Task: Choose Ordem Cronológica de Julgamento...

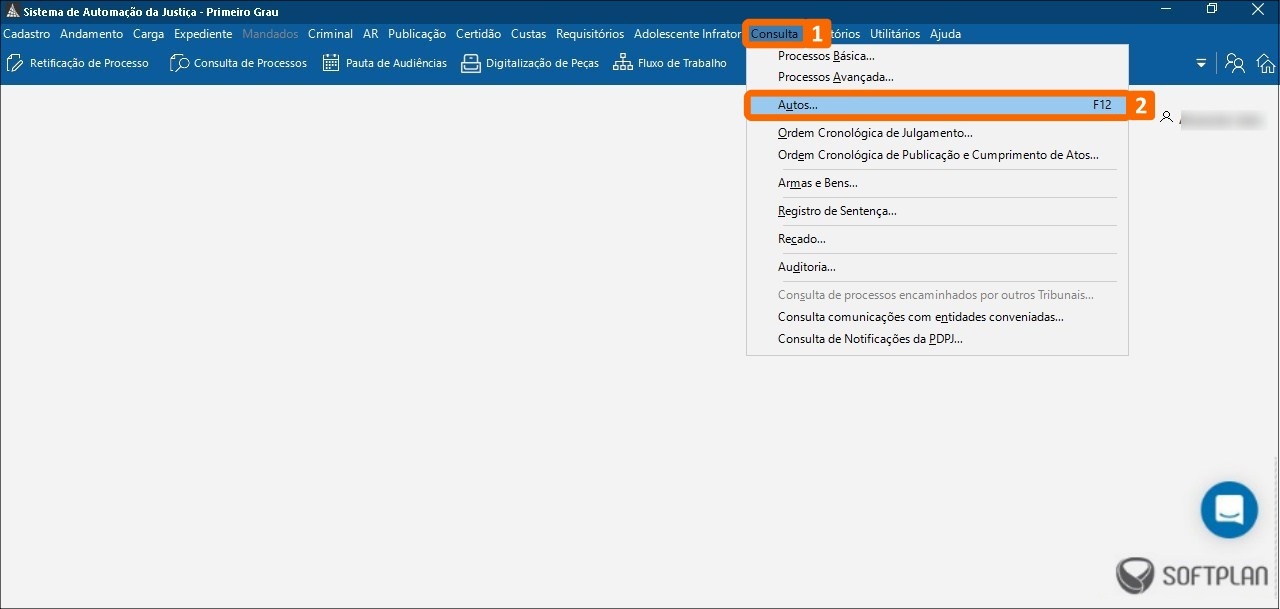Action: [937, 133]
